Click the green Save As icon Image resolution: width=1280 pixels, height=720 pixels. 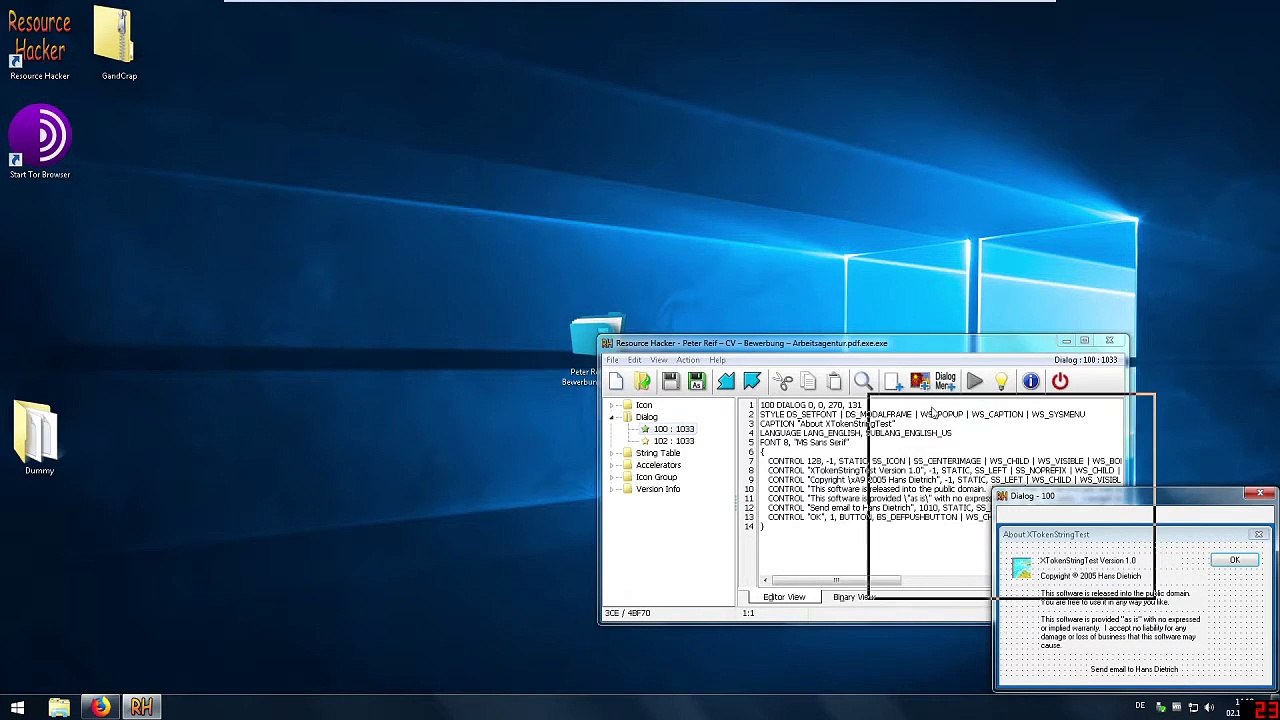[x=697, y=381]
